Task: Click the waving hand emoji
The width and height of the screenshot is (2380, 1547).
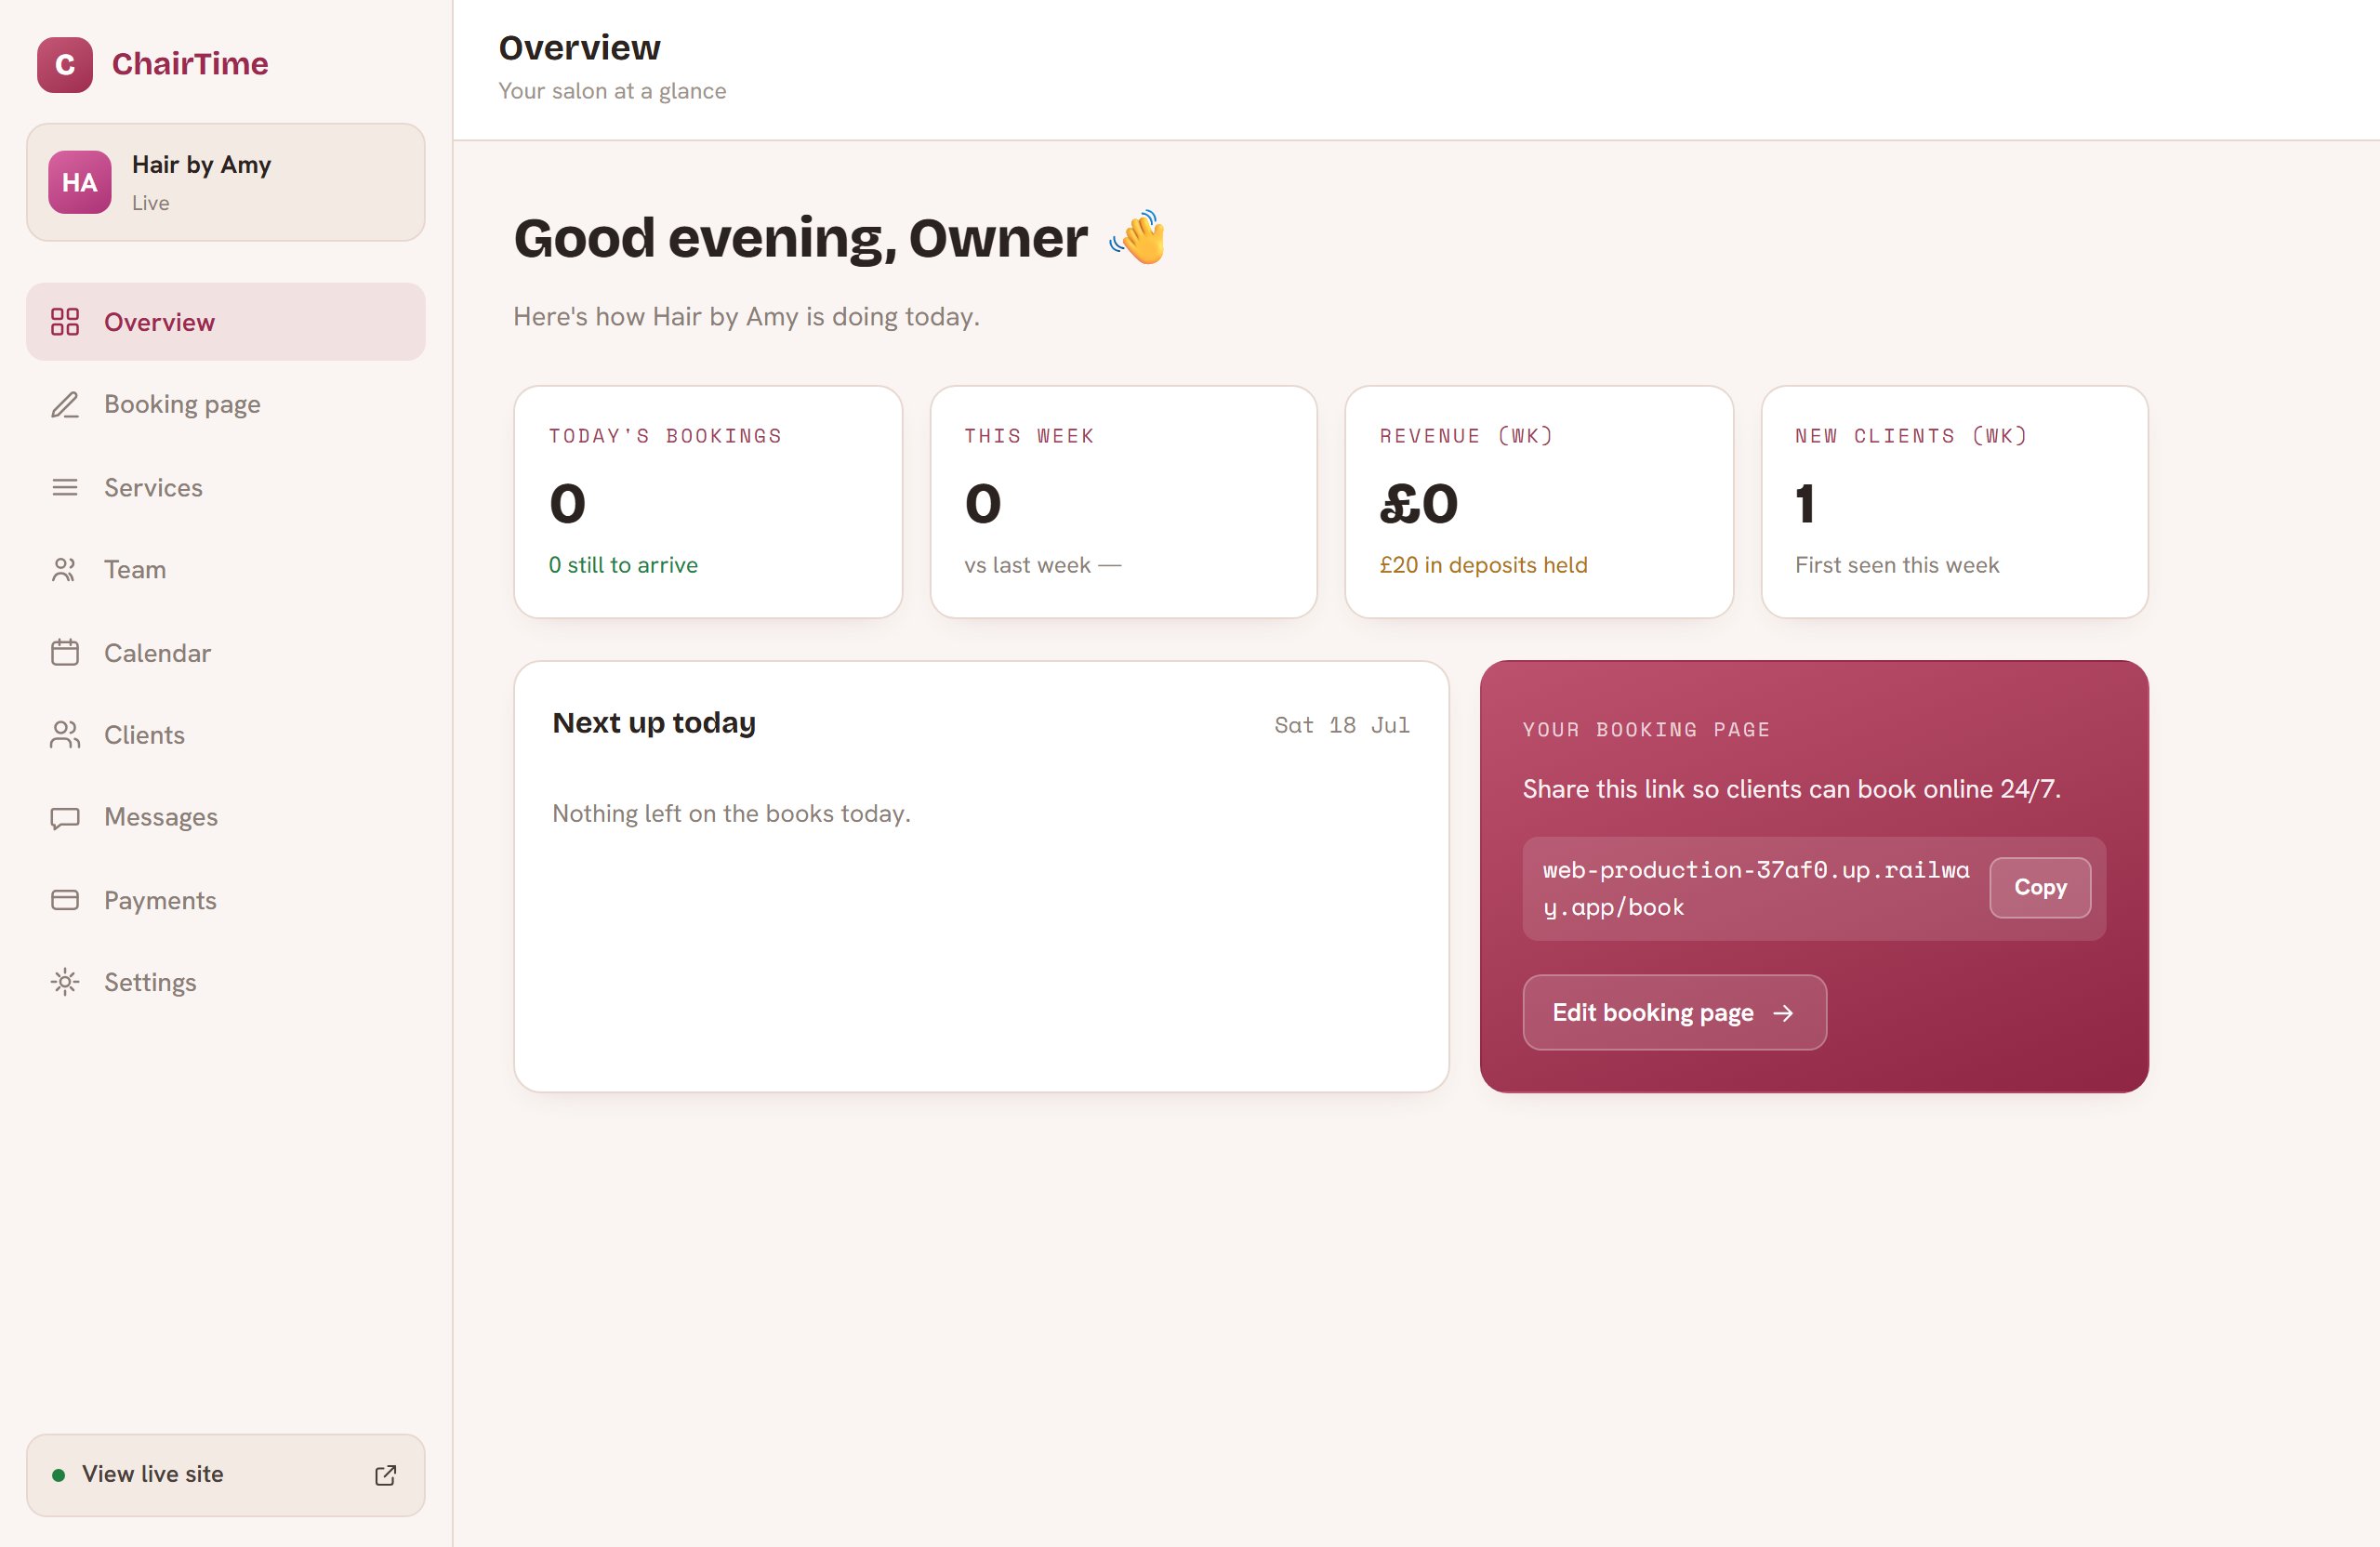Action: click(x=1138, y=237)
